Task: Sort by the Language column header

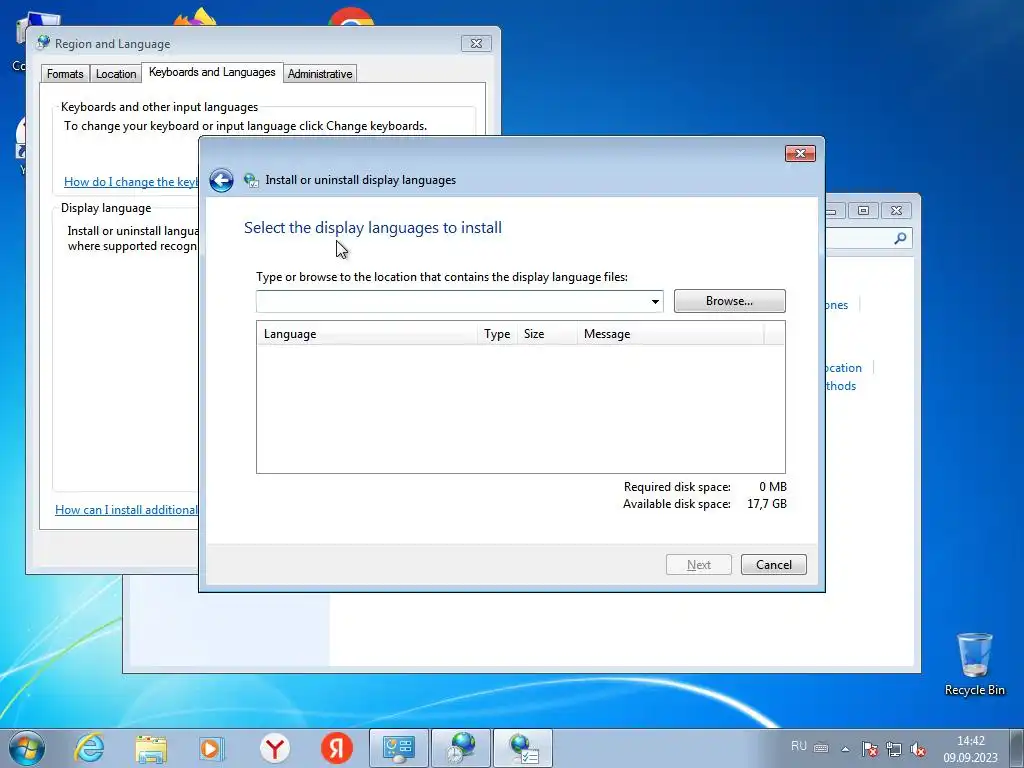Action: [x=366, y=334]
